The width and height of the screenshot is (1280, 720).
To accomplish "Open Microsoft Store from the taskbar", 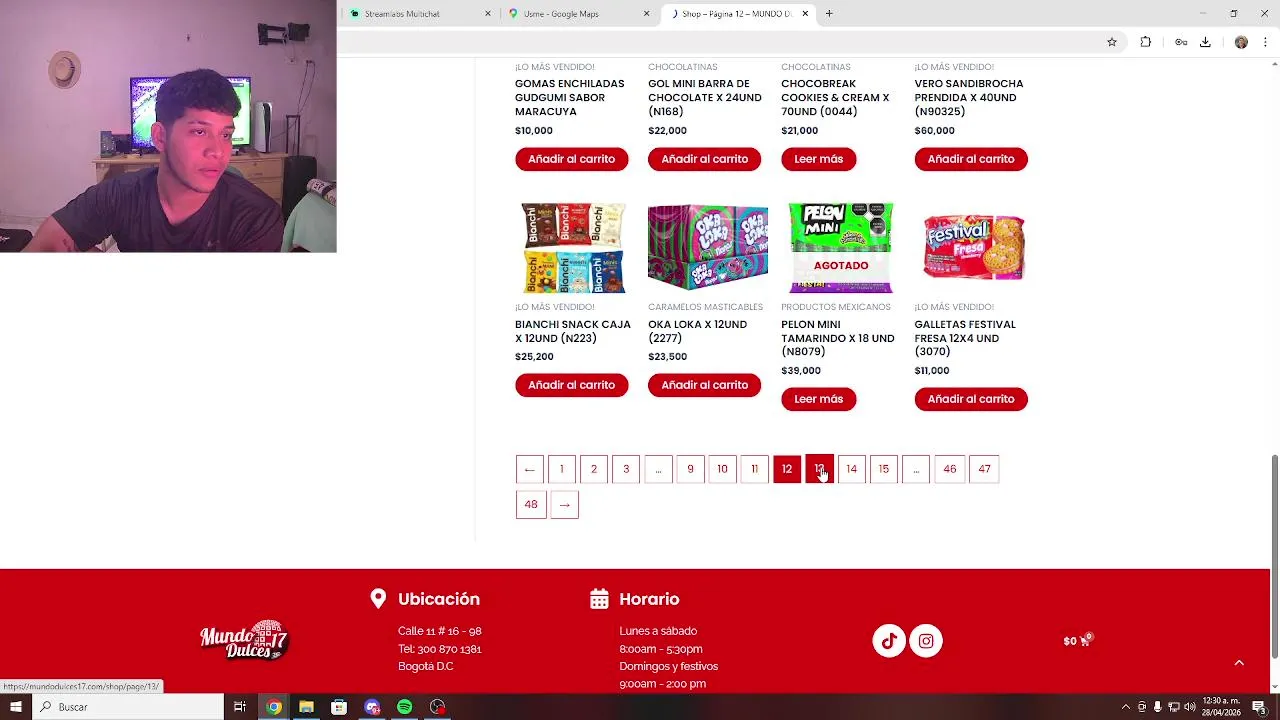I will (339, 707).
